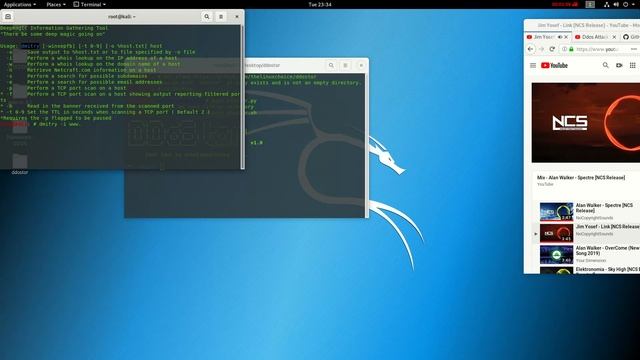Open Jim Yosef - Link video thumbnail
The image size is (640, 360).
coord(556,233)
